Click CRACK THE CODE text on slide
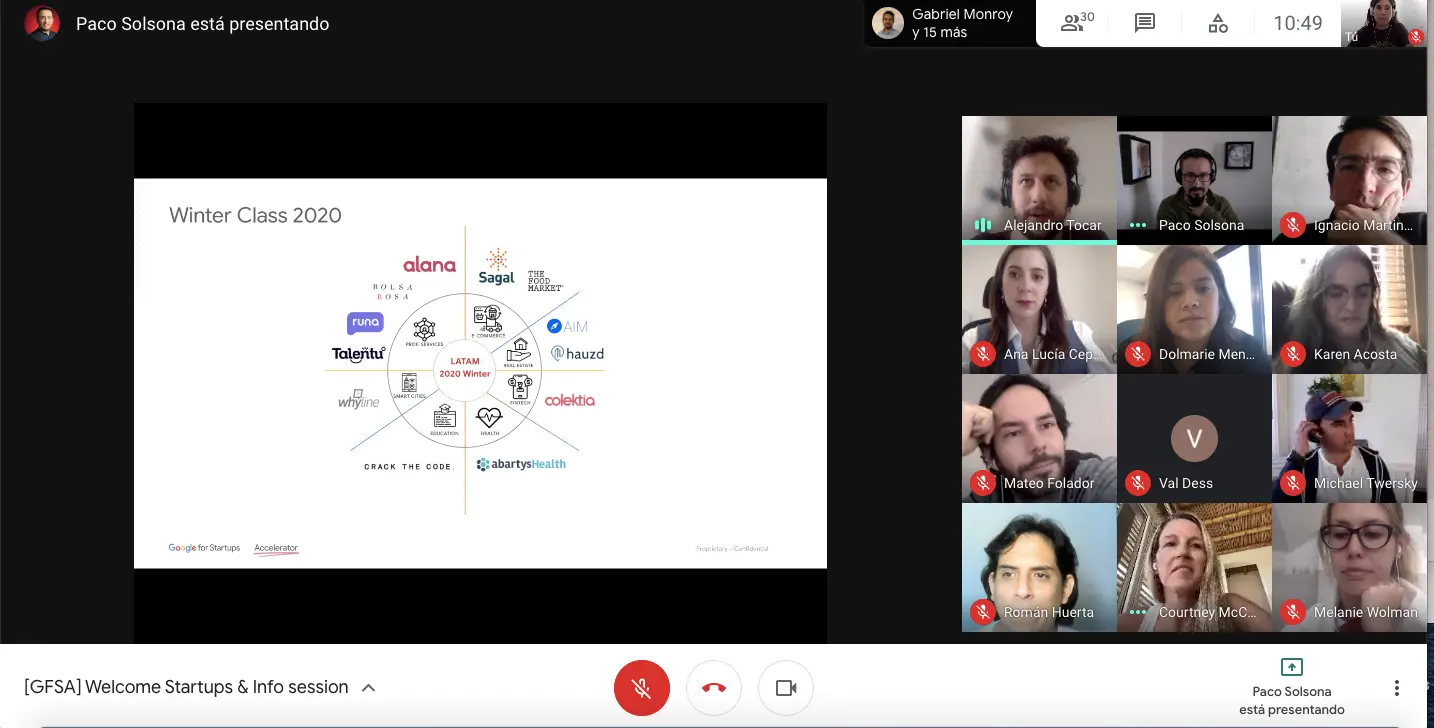 [409, 467]
